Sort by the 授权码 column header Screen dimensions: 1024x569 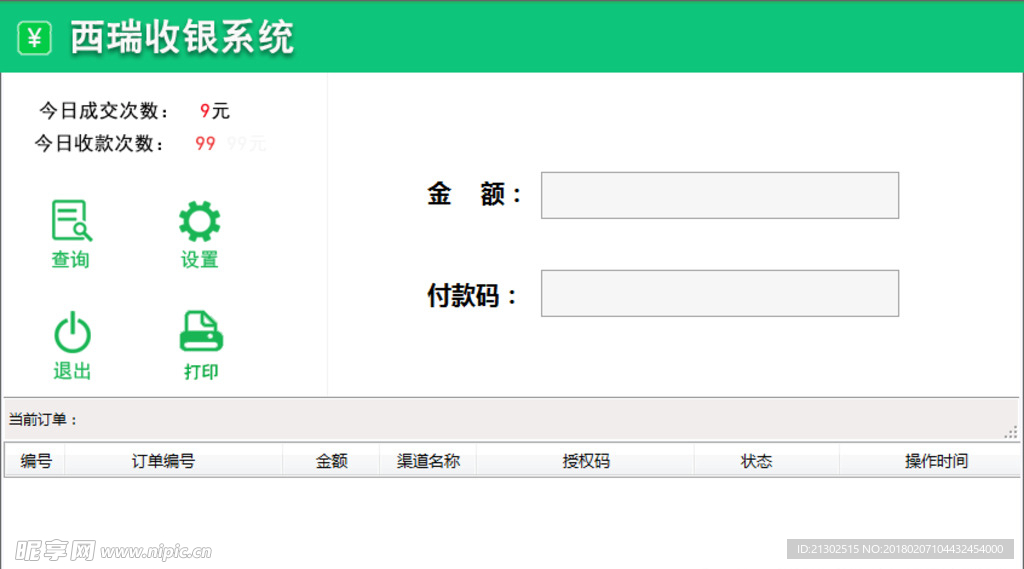pyautogui.click(x=586, y=461)
